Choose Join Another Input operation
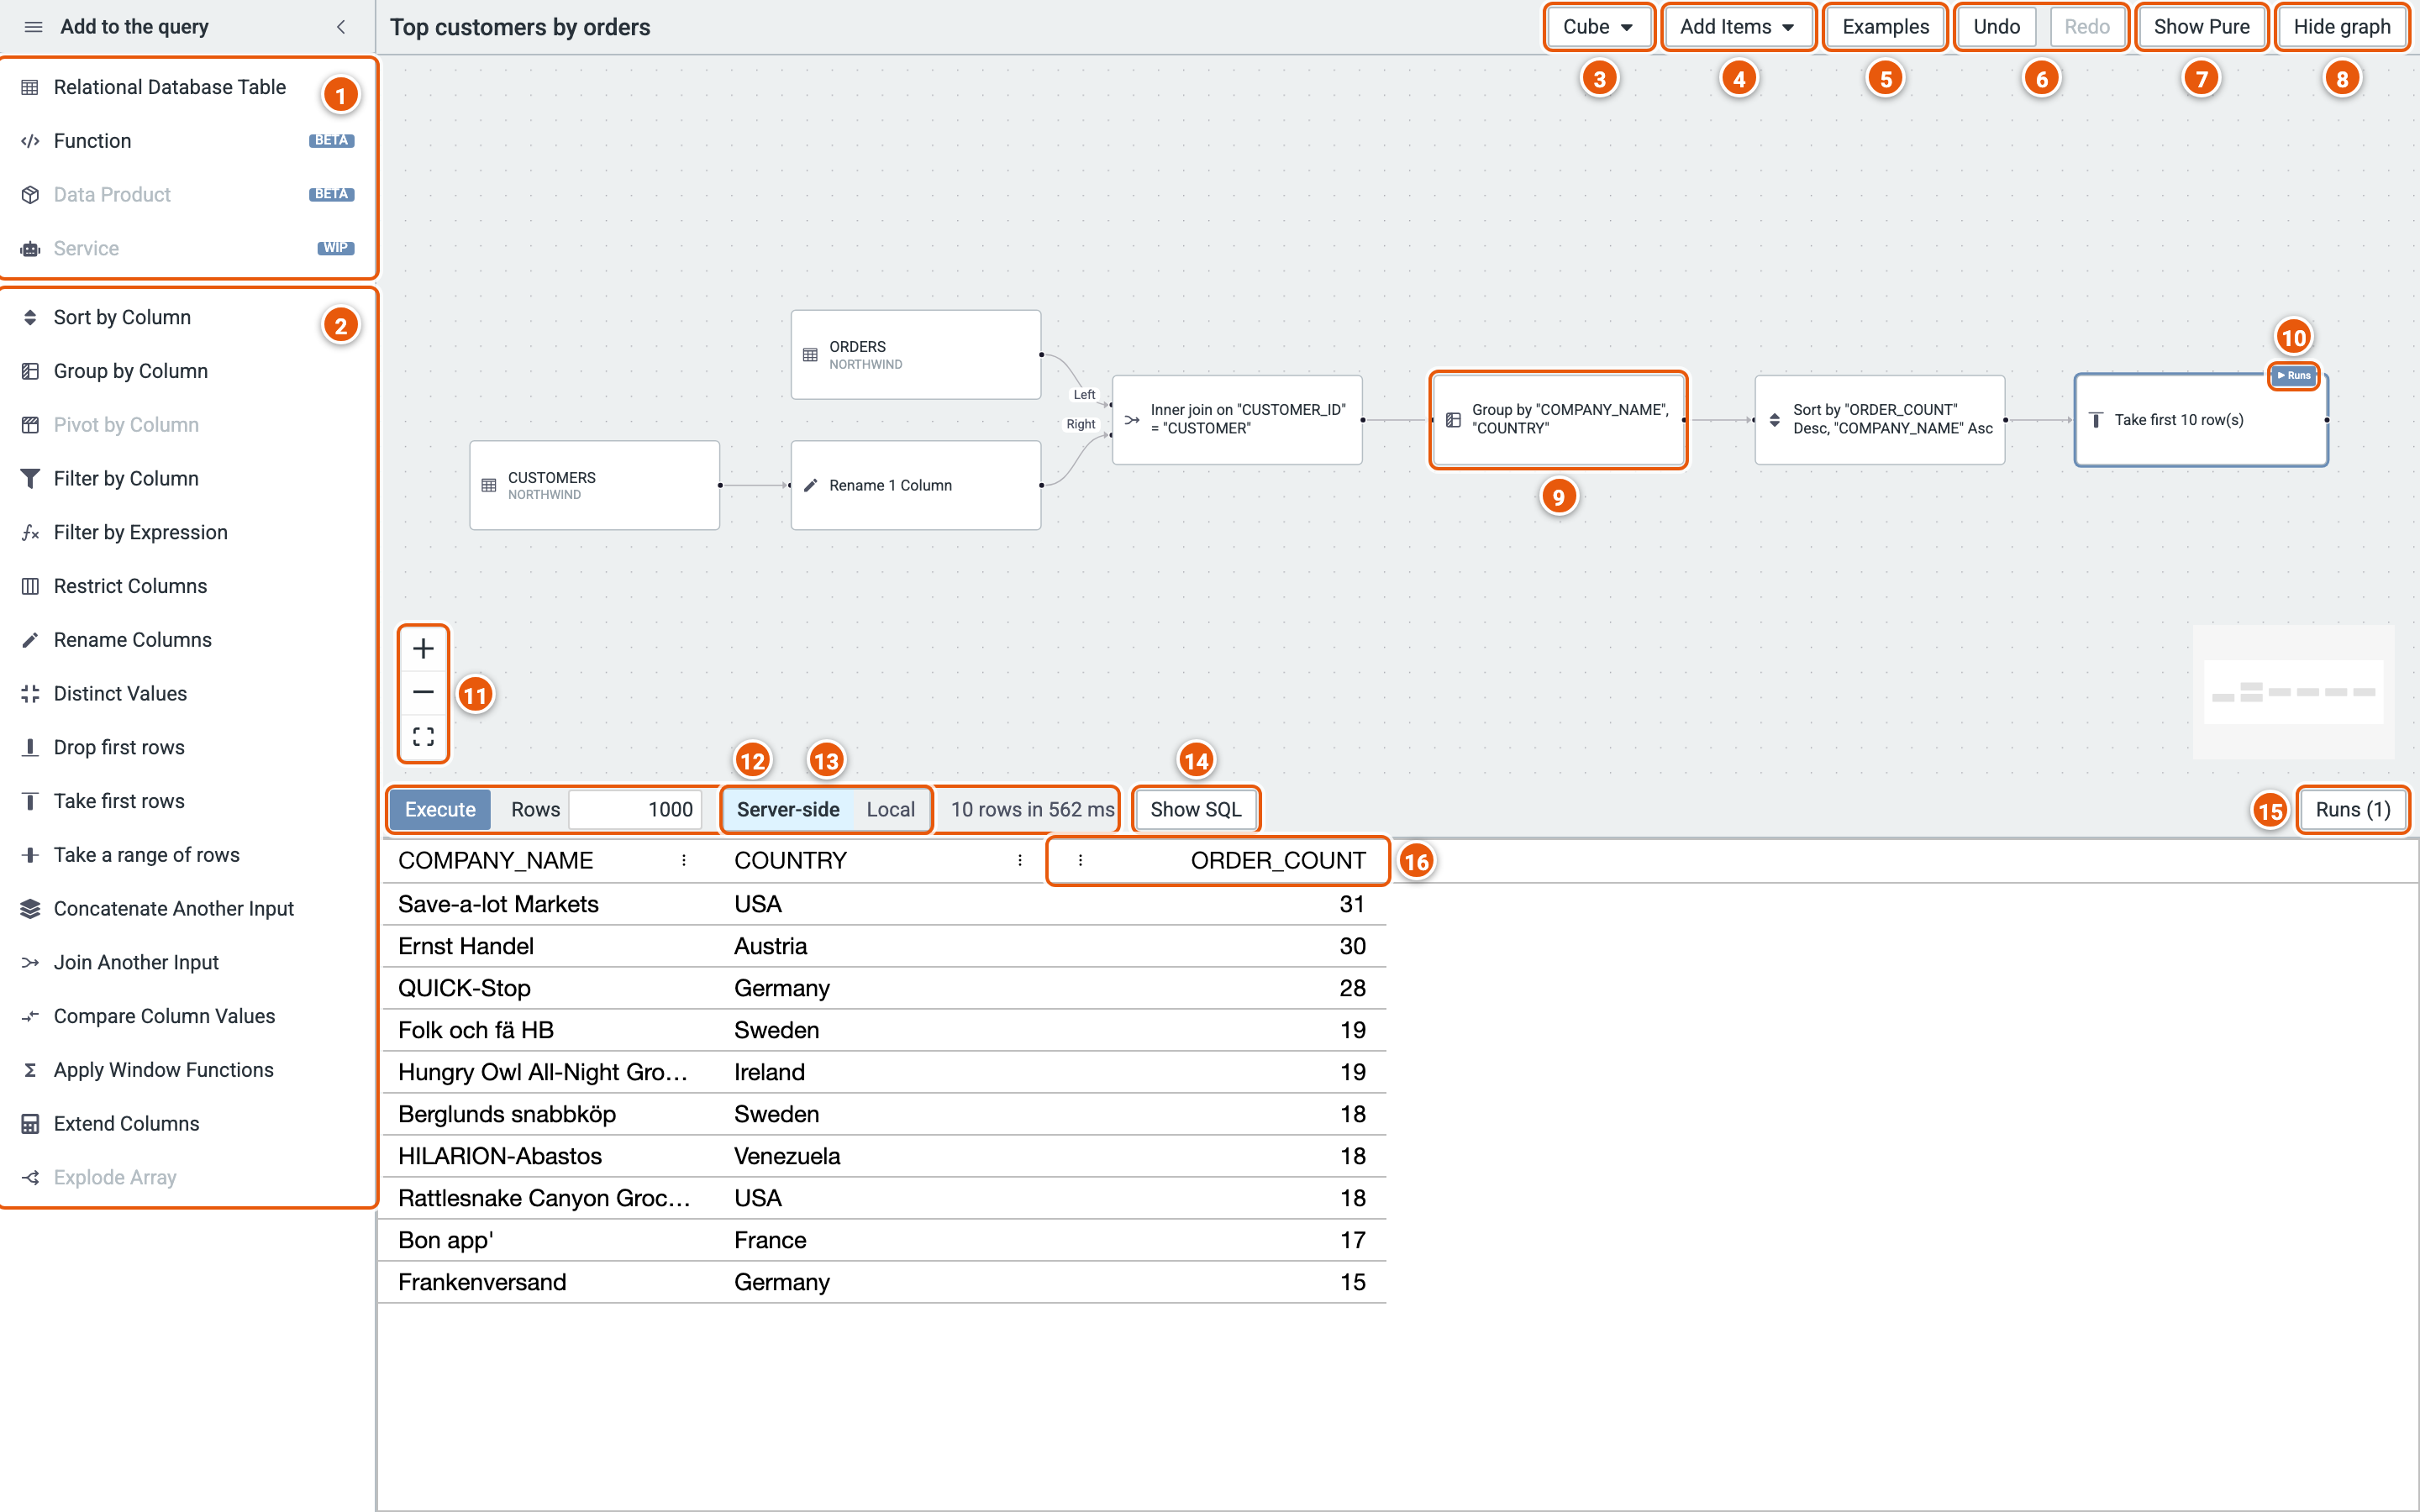This screenshot has height=1512, width=2420. point(188,962)
